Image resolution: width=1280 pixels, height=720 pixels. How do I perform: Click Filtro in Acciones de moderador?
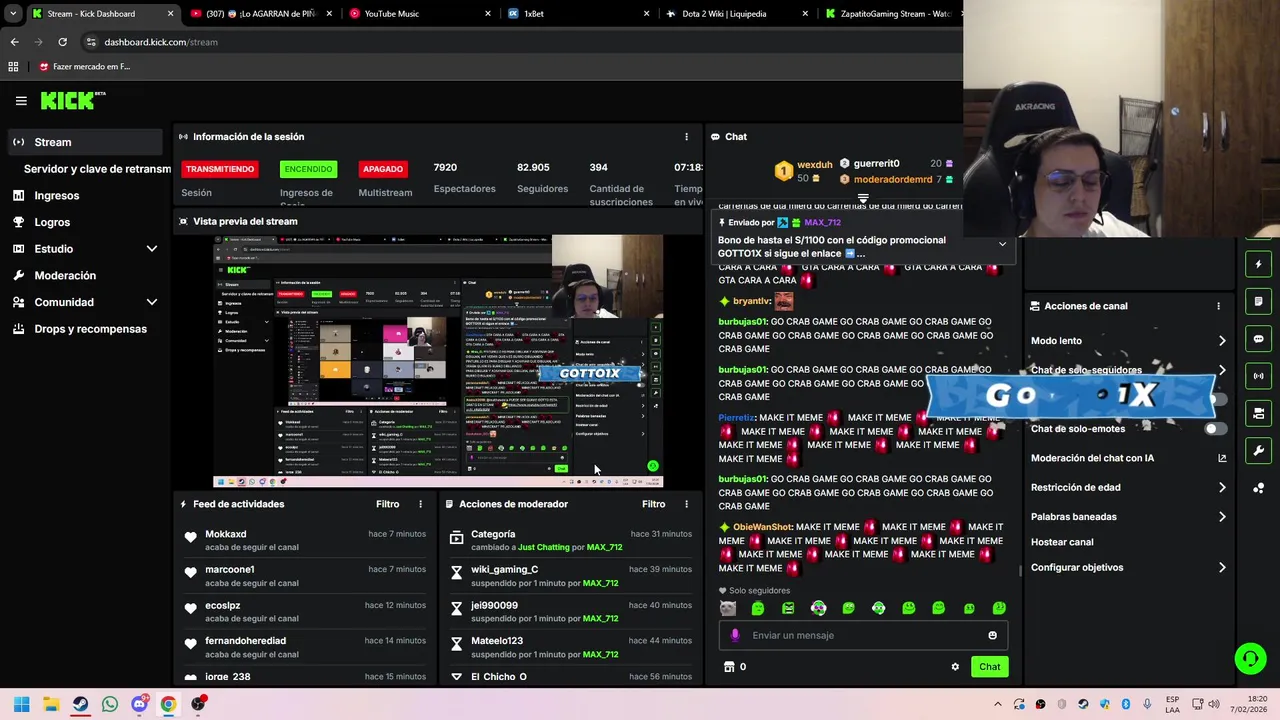[x=653, y=504]
